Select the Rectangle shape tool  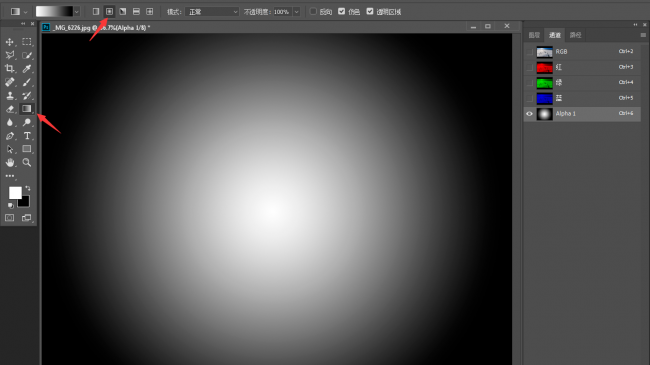click(27, 149)
